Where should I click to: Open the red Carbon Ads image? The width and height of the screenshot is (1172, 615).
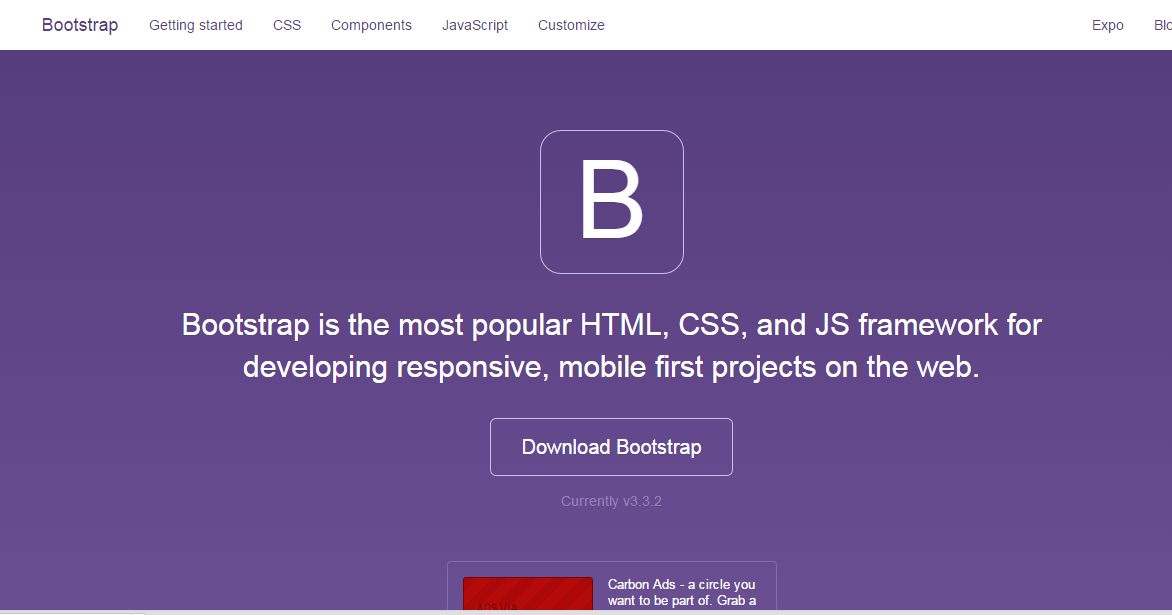(x=528, y=593)
